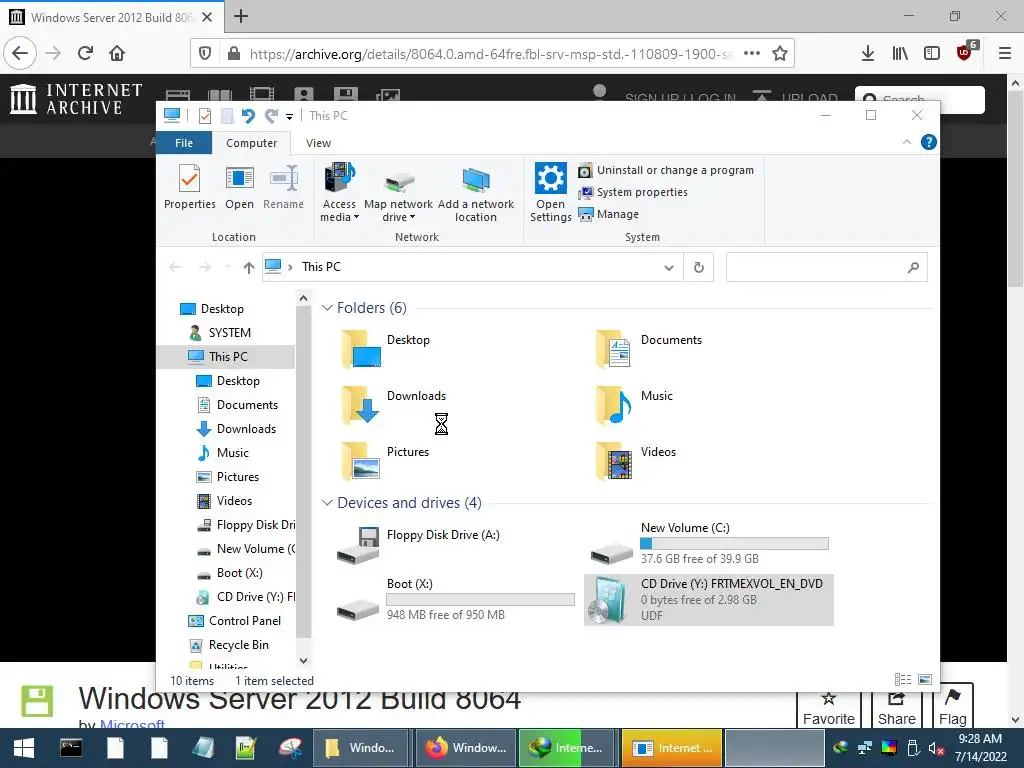Select the Pictures folder in content pane
1024x768 pixels.
(x=385, y=461)
